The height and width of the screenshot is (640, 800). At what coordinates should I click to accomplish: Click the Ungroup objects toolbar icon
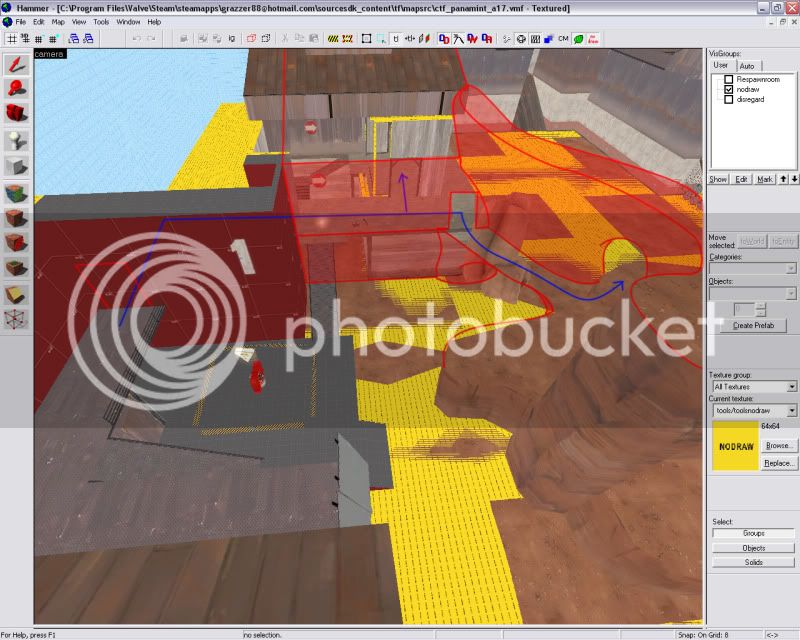coord(217,39)
